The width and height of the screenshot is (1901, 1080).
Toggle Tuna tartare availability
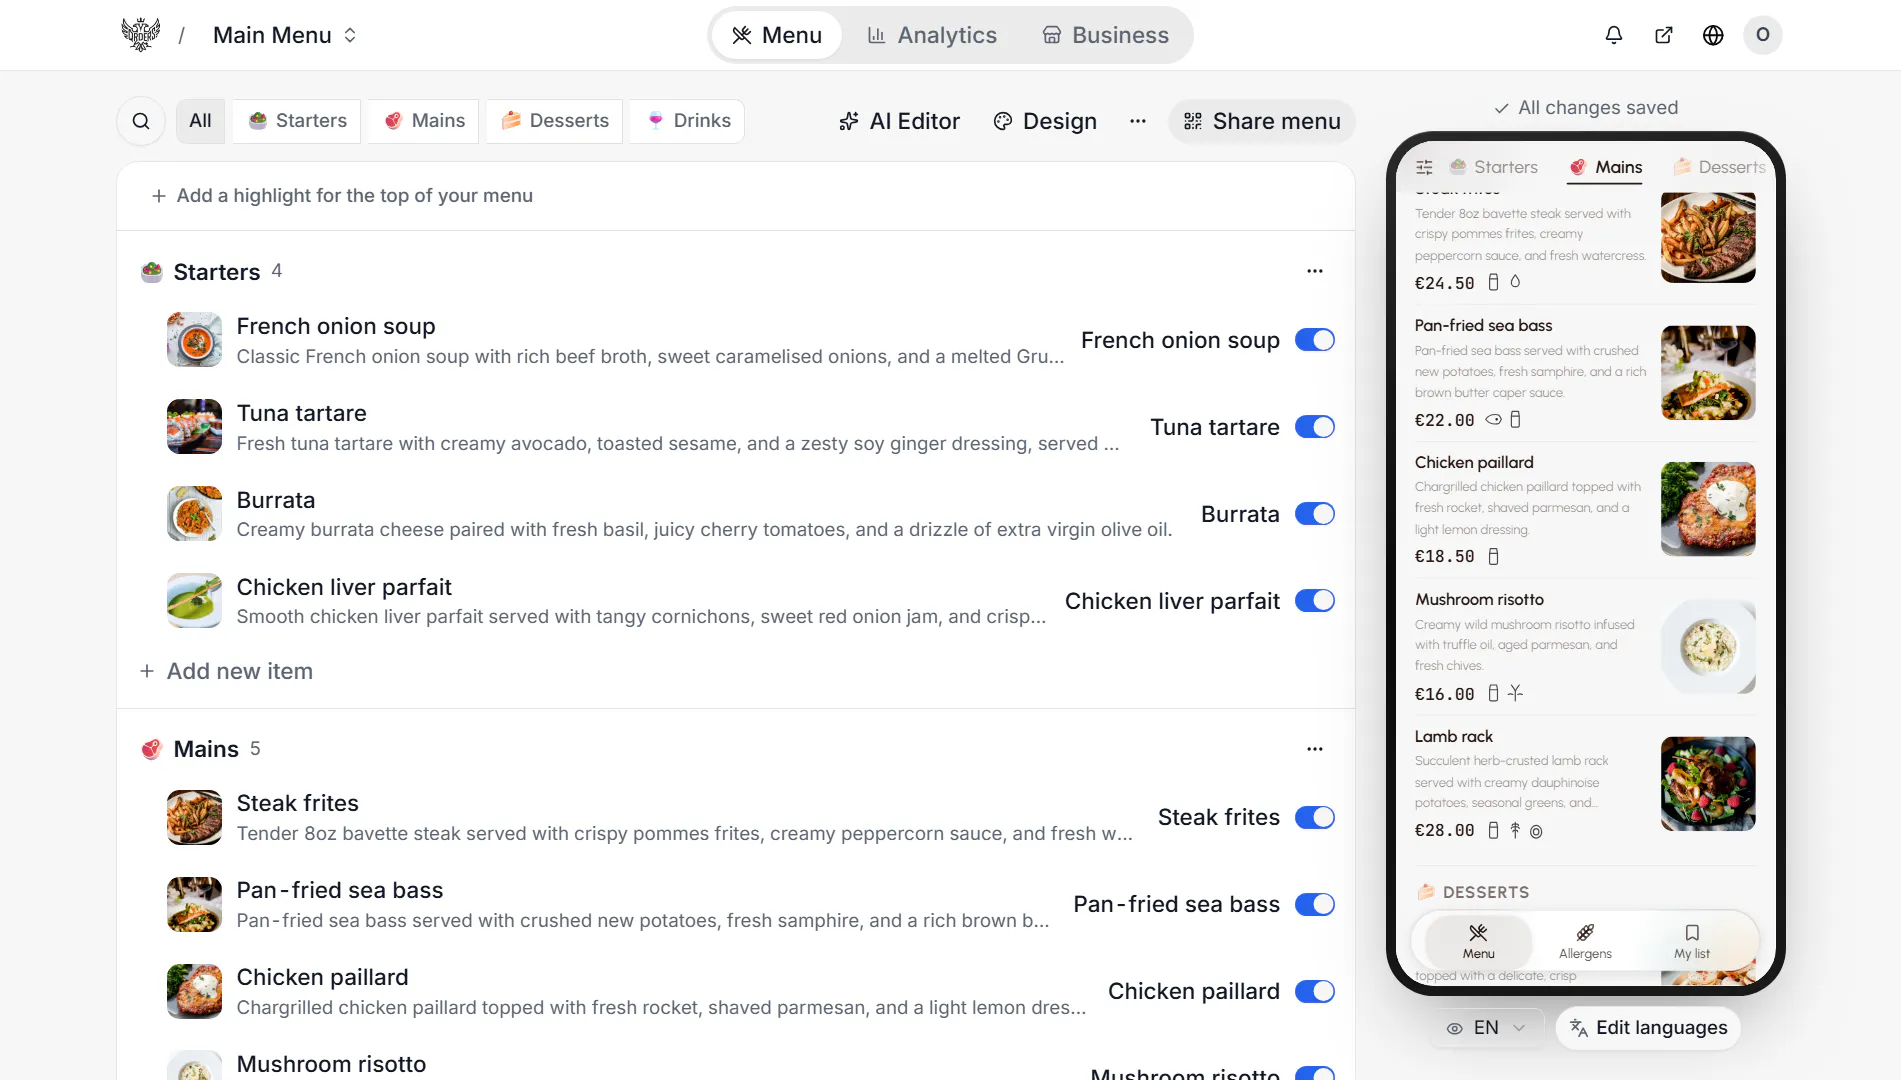[1315, 427]
